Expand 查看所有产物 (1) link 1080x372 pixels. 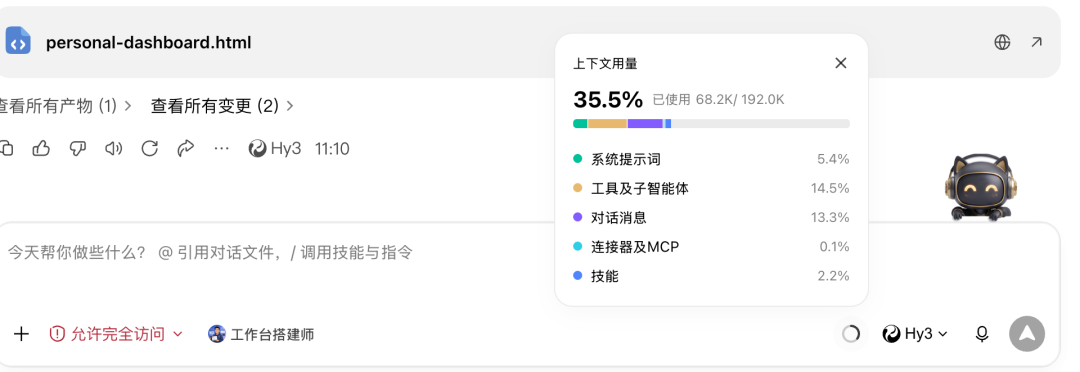coord(65,105)
